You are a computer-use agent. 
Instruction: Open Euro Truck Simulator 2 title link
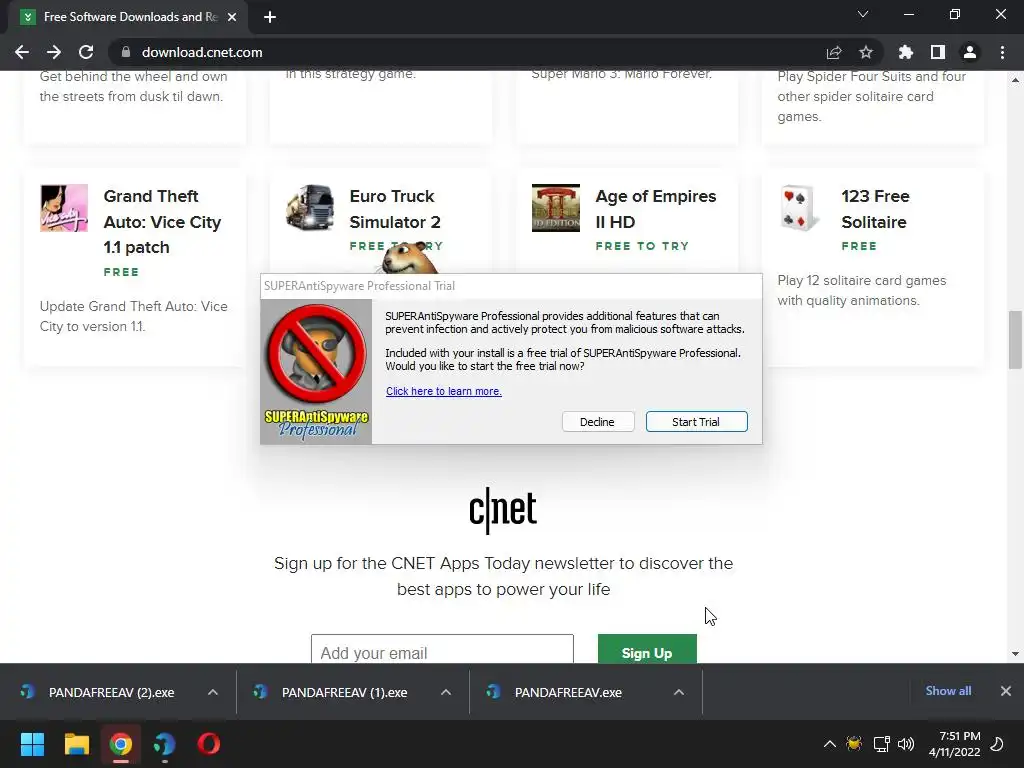[x=395, y=209]
